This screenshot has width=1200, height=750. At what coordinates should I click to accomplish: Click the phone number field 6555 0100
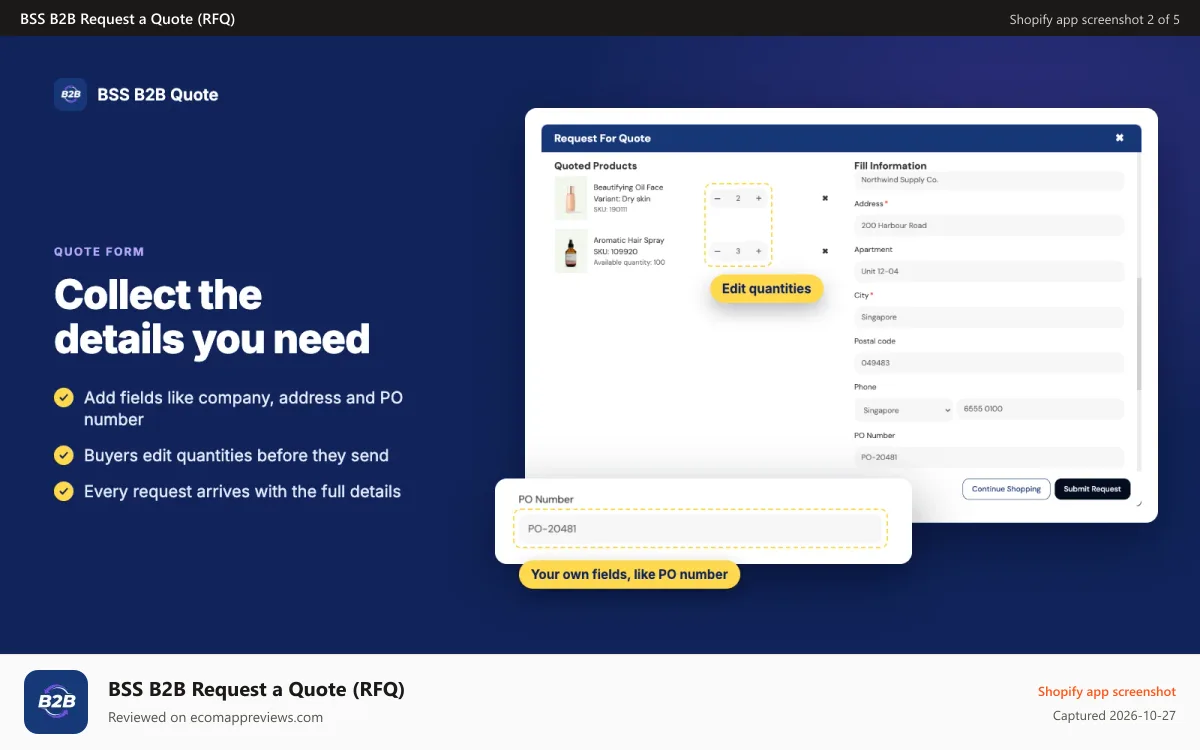click(x=1040, y=410)
